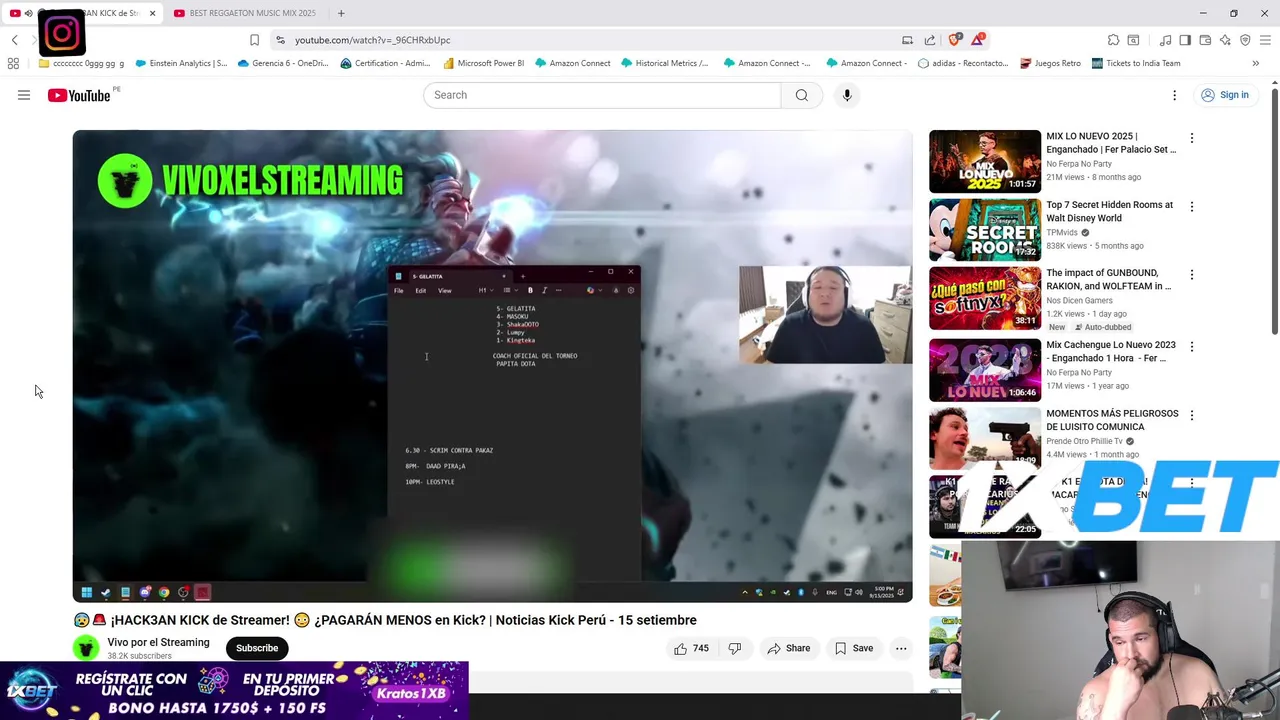Click the Sign in button
Image resolution: width=1280 pixels, height=720 pixels.
(1225, 95)
